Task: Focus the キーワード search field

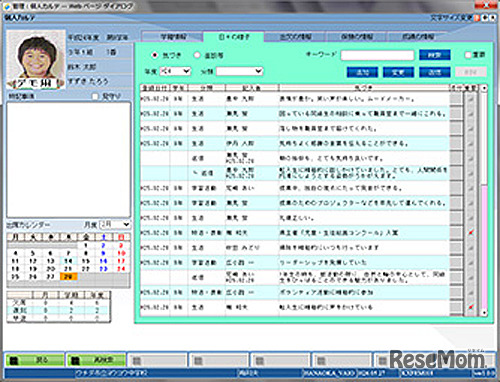Action: tap(377, 55)
